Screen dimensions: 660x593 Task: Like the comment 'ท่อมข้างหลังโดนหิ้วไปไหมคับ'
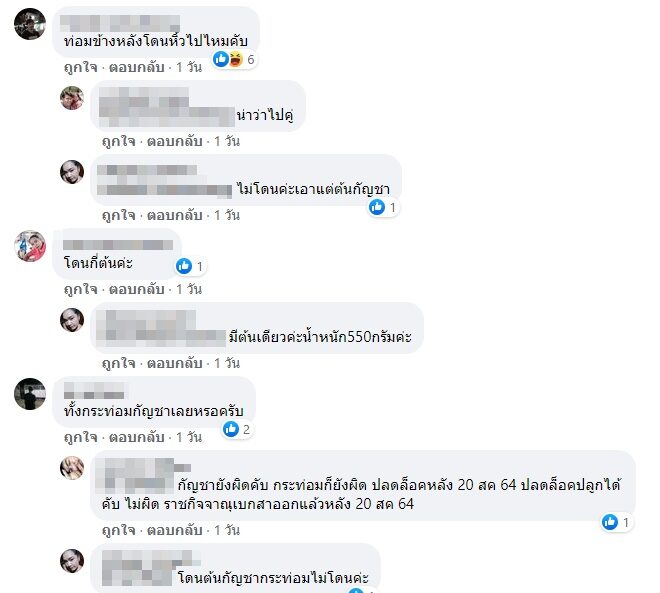pyautogui.click(x=80, y=67)
